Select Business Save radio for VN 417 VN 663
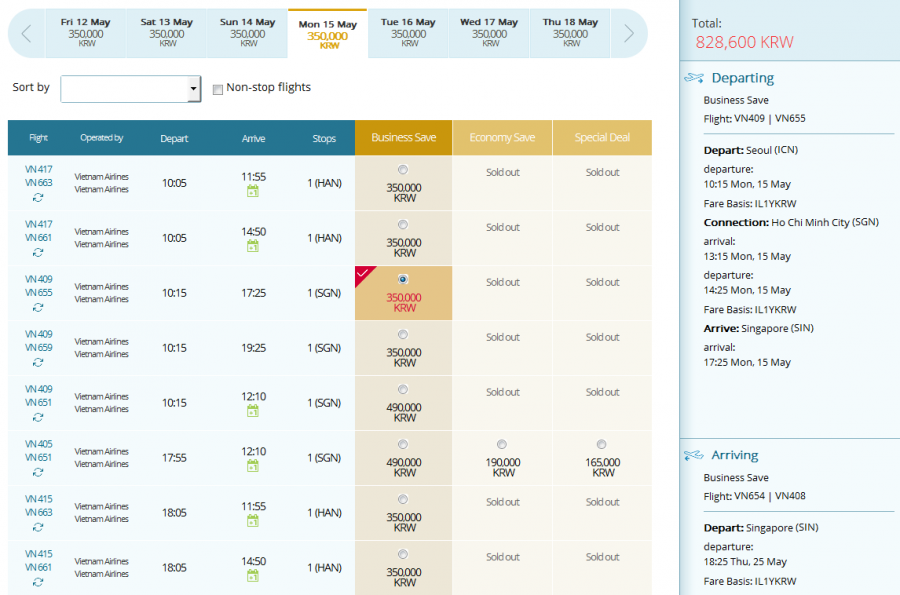Image resolution: width=900 pixels, height=595 pixels. click(403, 169)
